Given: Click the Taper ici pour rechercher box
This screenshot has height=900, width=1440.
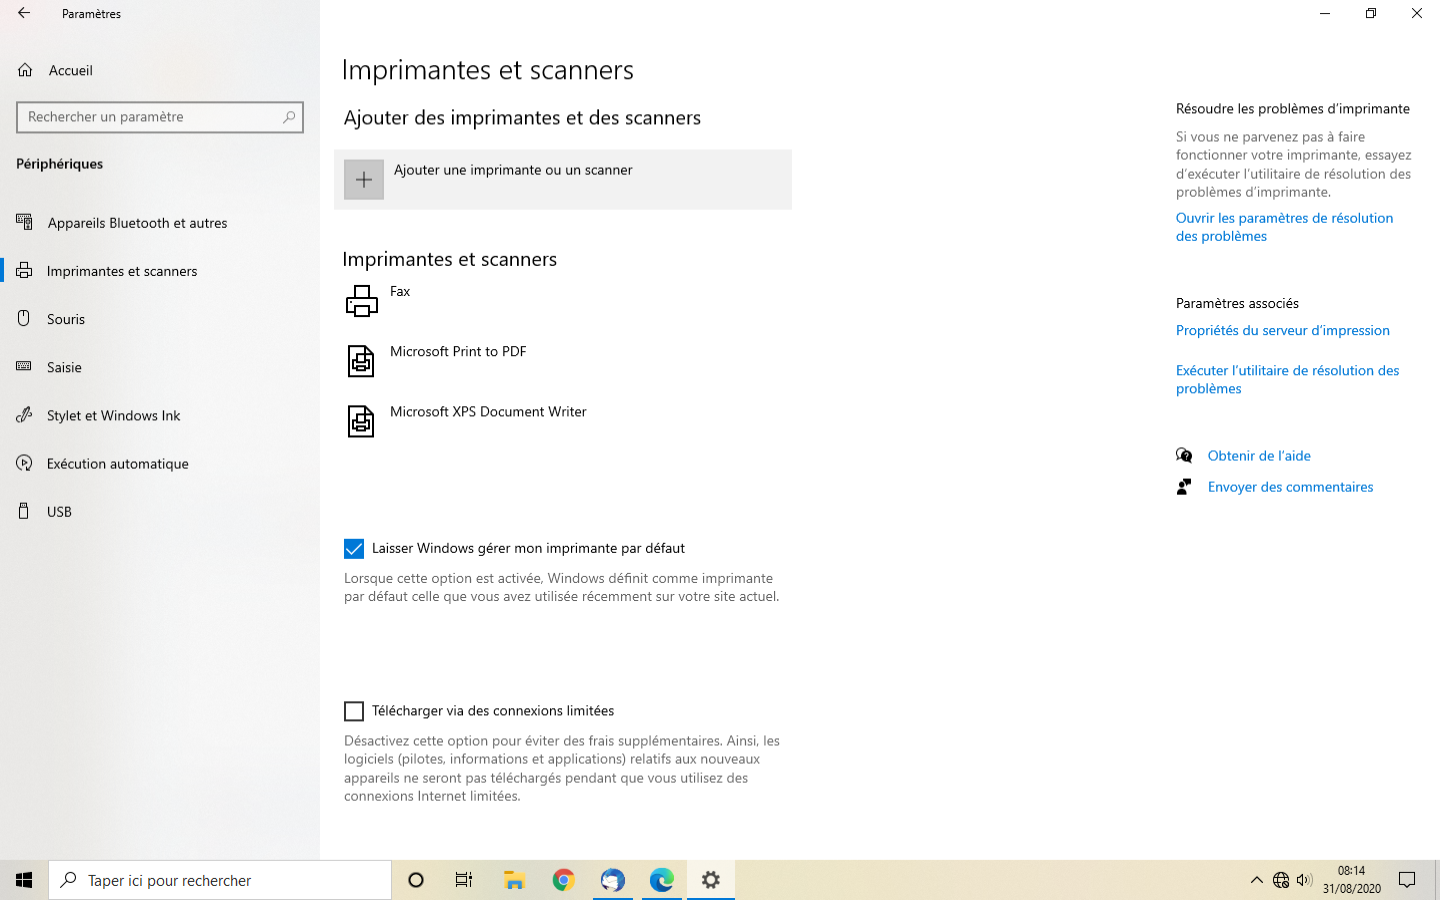Looking at the screenshot, I should point(220,880).
